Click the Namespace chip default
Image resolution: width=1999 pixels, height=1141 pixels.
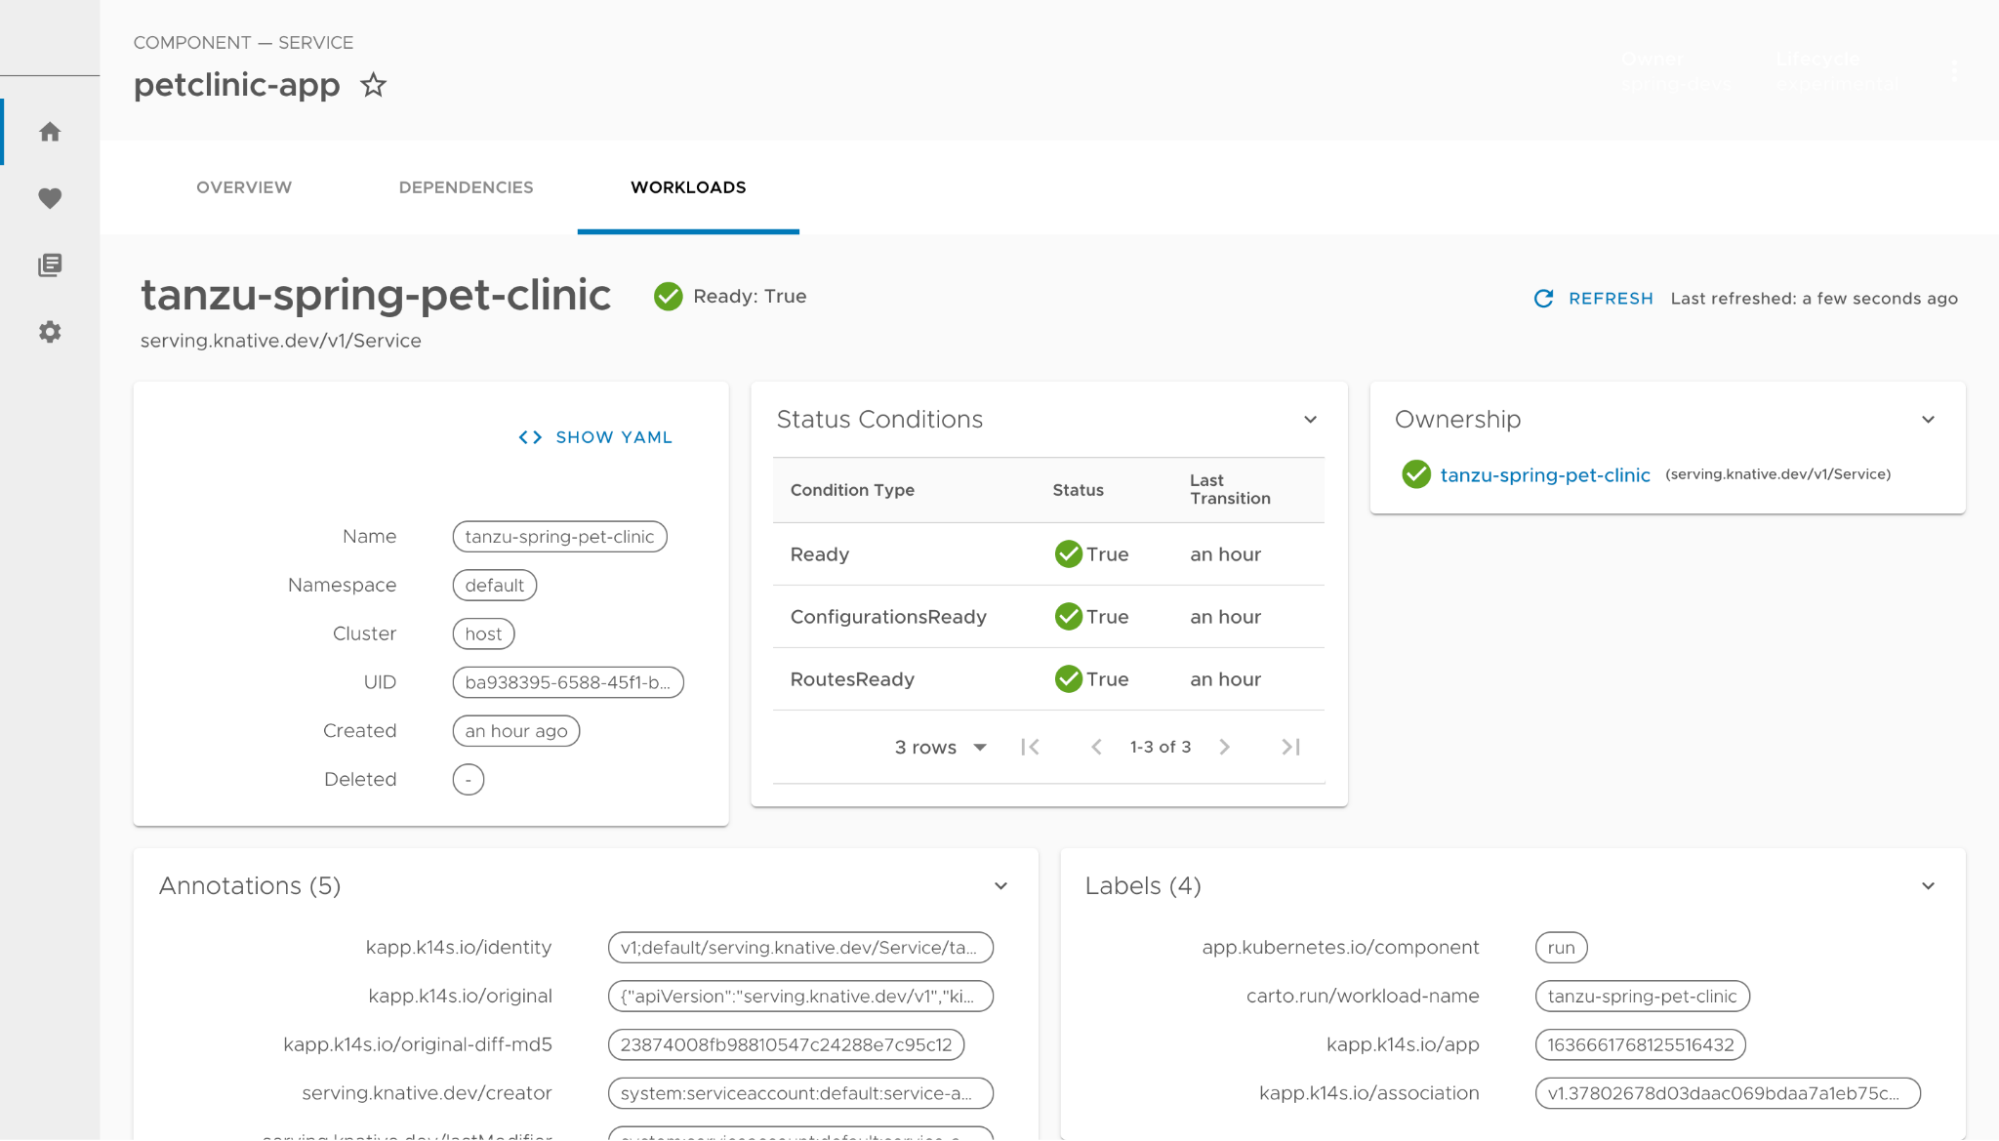(x=494, y=585)
